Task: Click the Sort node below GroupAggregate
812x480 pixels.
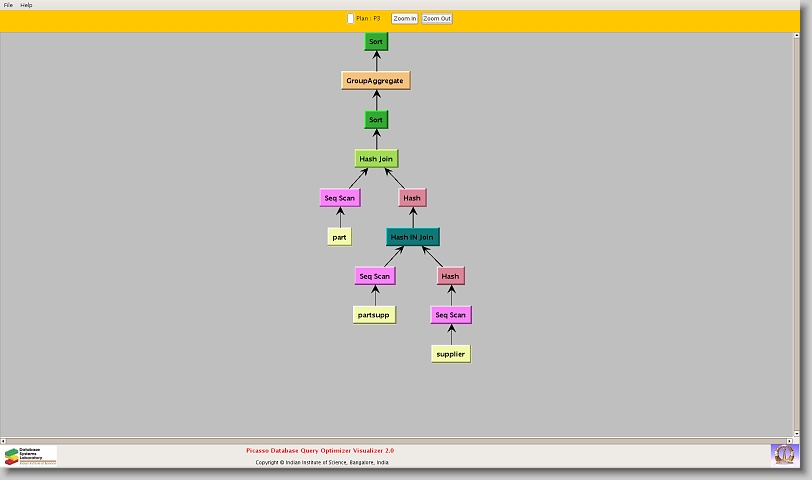Action: (x=376, y=120)
